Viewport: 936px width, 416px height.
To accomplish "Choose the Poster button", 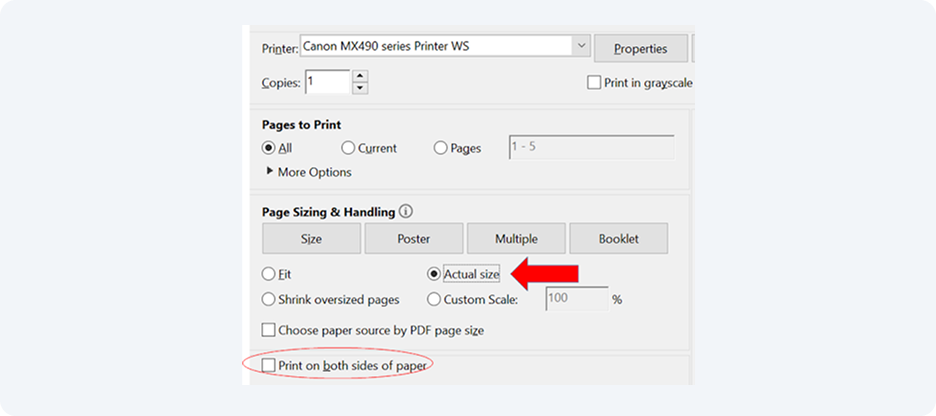I will [x=414, y=239].
